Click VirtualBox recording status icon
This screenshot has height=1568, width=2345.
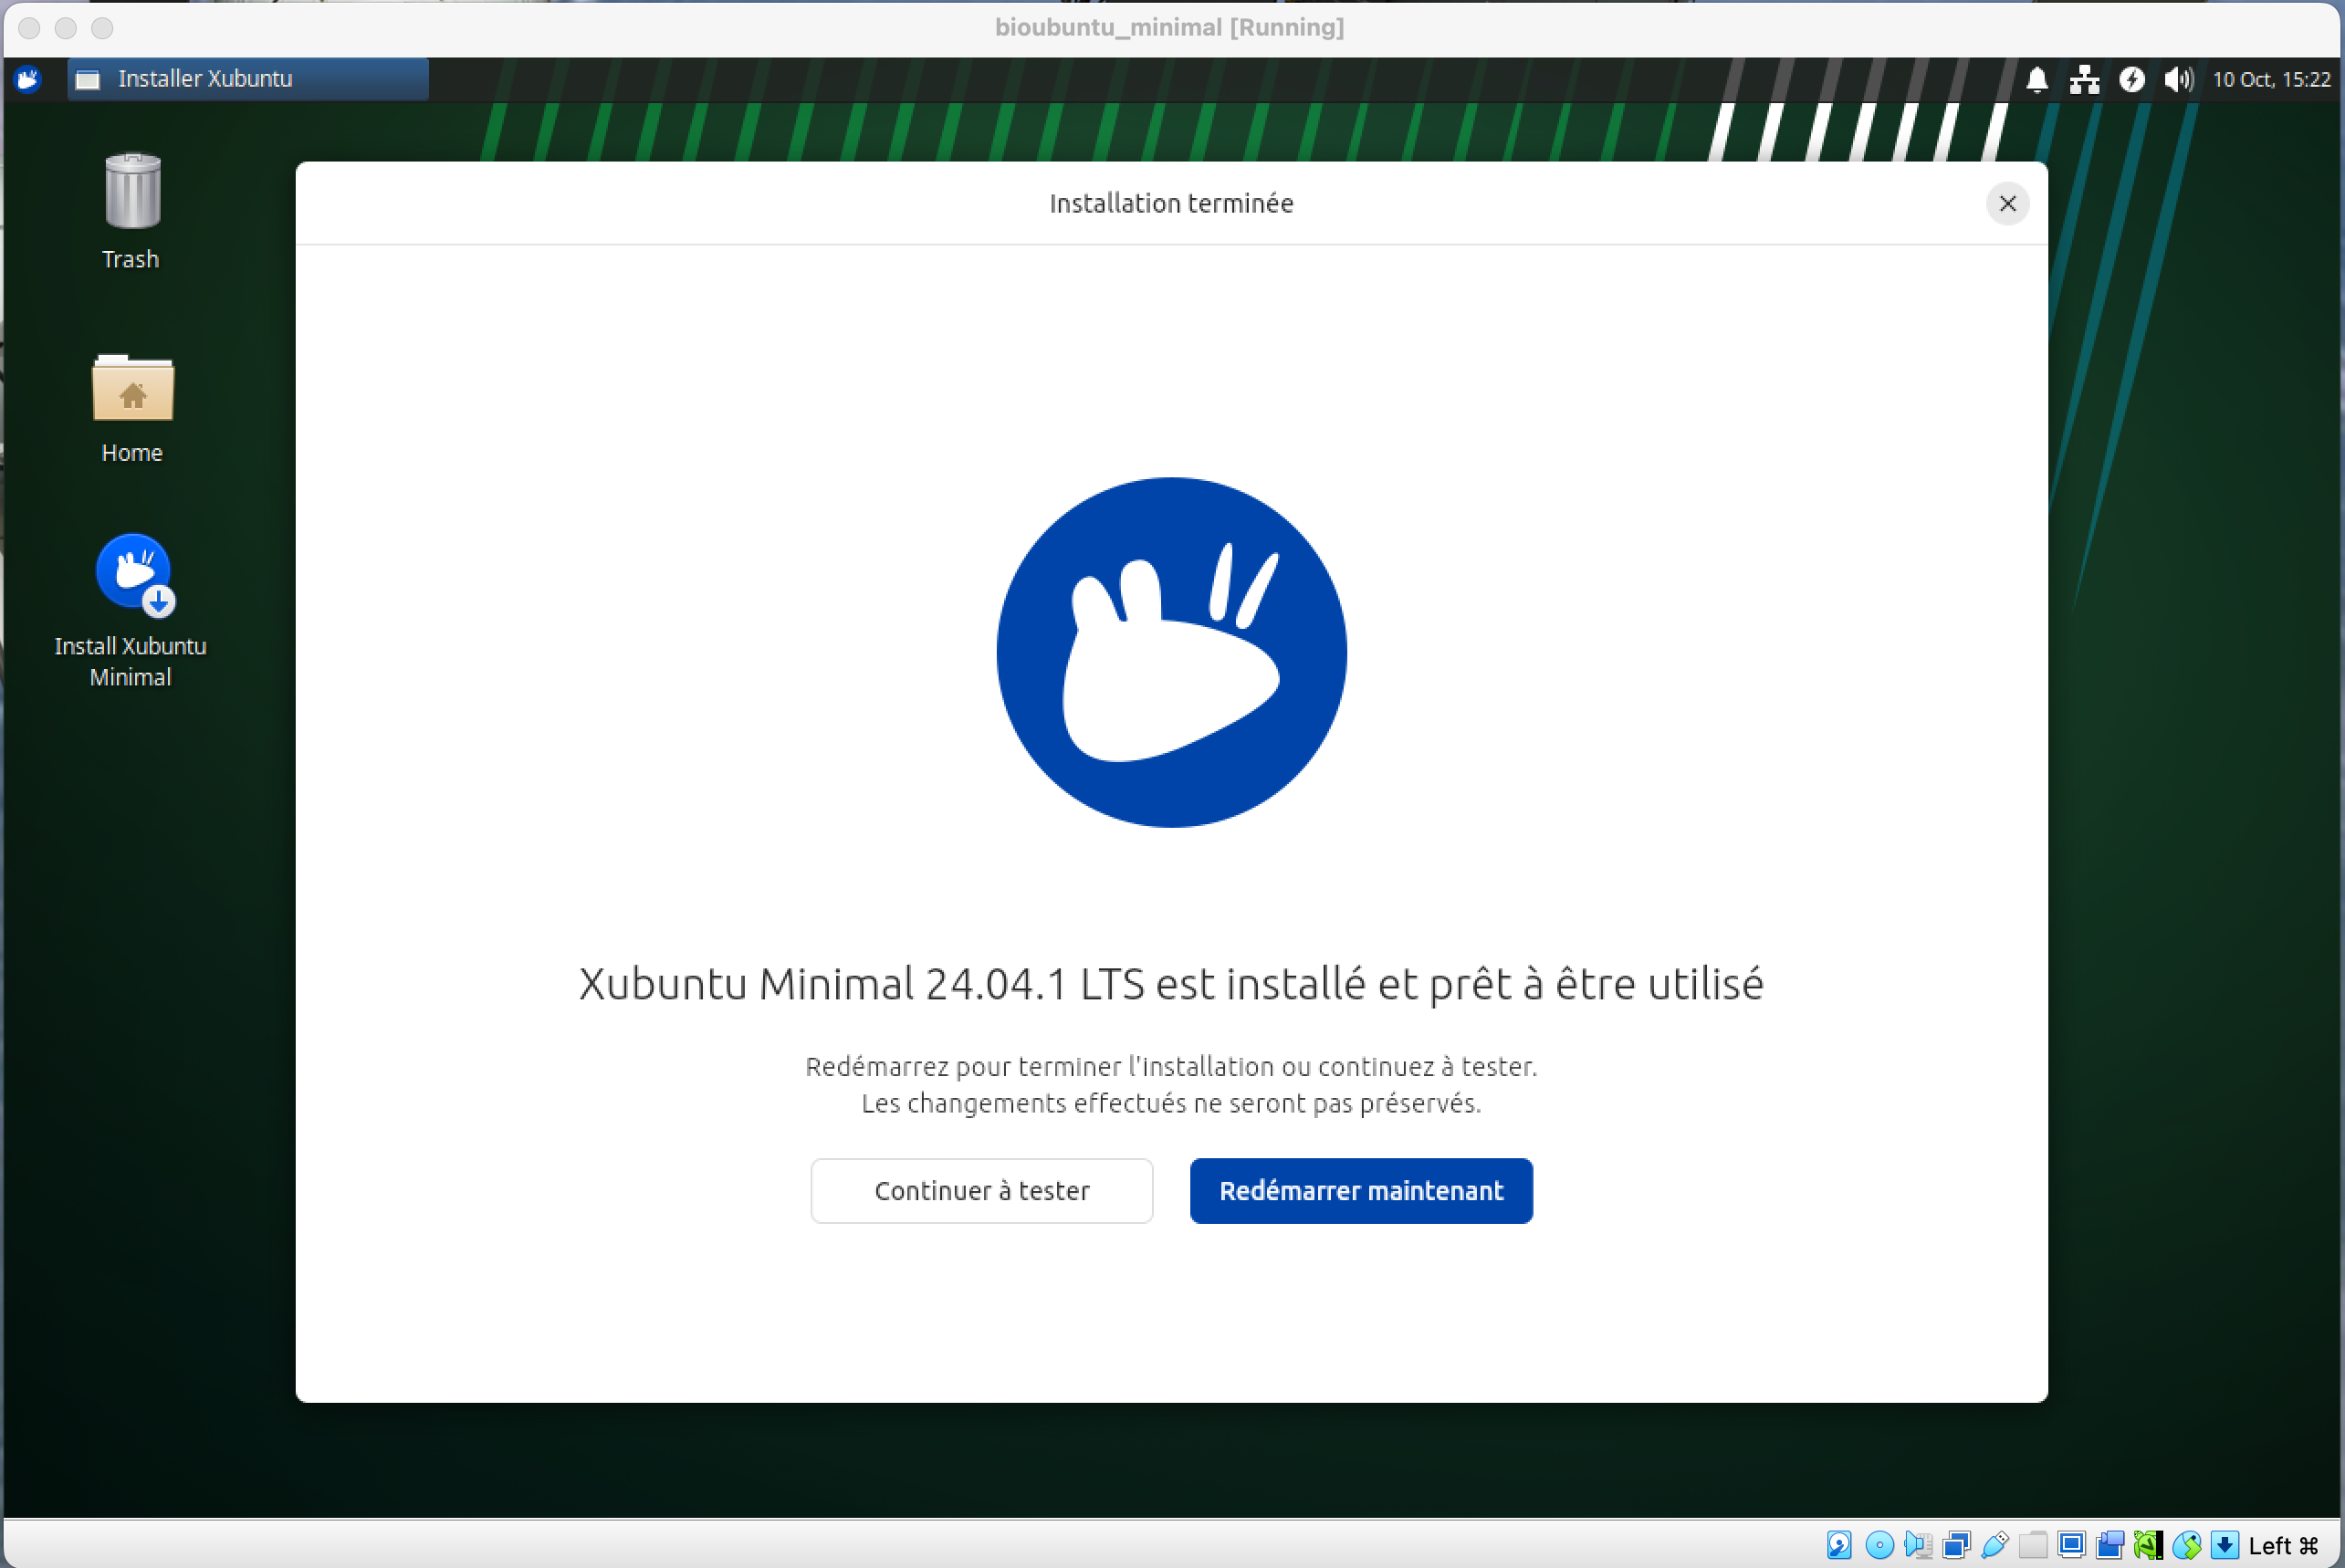tap(2110, 1545)
